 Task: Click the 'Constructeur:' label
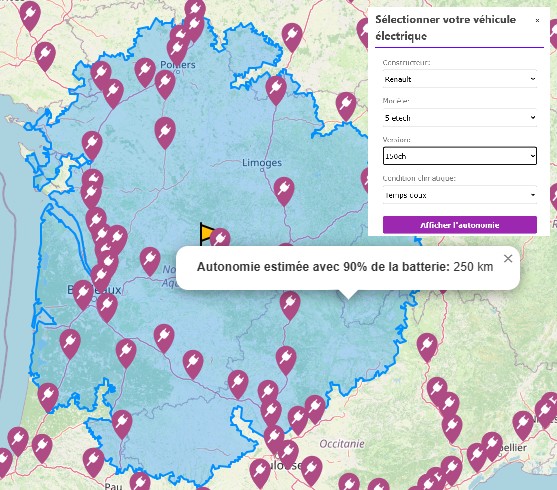pos(406,63)
